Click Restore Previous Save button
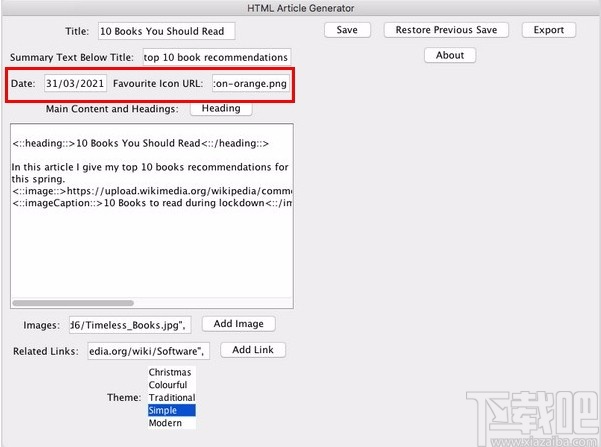The image size is (601, 447). [x=446, y=30]
